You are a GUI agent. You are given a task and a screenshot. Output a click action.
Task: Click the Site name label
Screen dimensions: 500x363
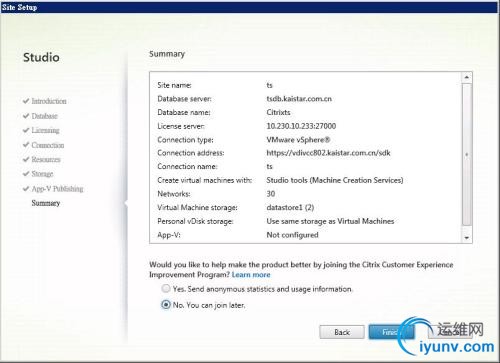(174, 85)
